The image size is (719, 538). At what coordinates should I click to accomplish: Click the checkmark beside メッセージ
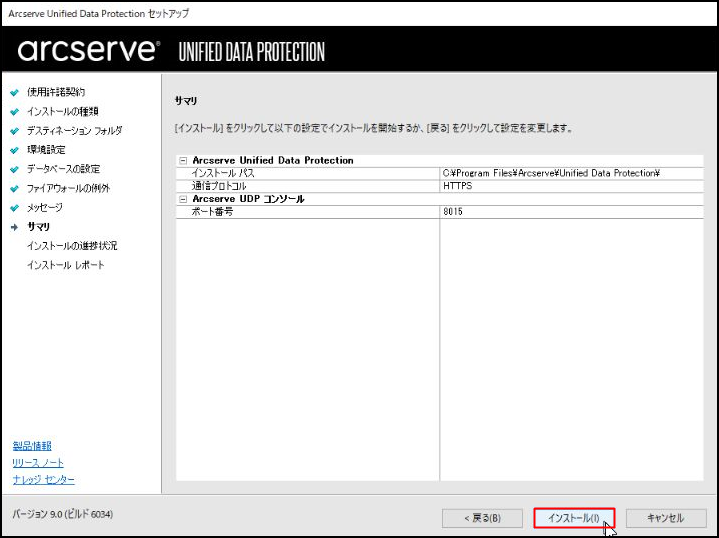pos(14,208)
